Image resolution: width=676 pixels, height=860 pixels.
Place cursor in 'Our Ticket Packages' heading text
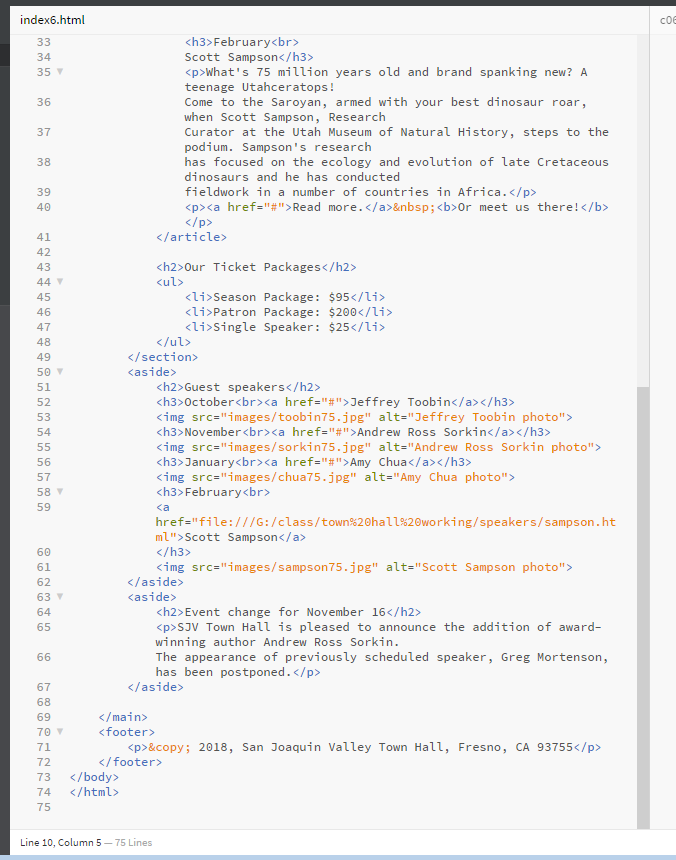[x=252, y=267]
